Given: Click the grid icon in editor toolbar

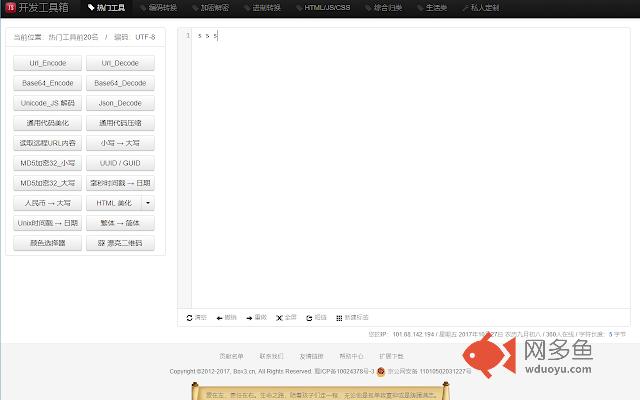Looking at the screenshot, I should click(341, 317).
